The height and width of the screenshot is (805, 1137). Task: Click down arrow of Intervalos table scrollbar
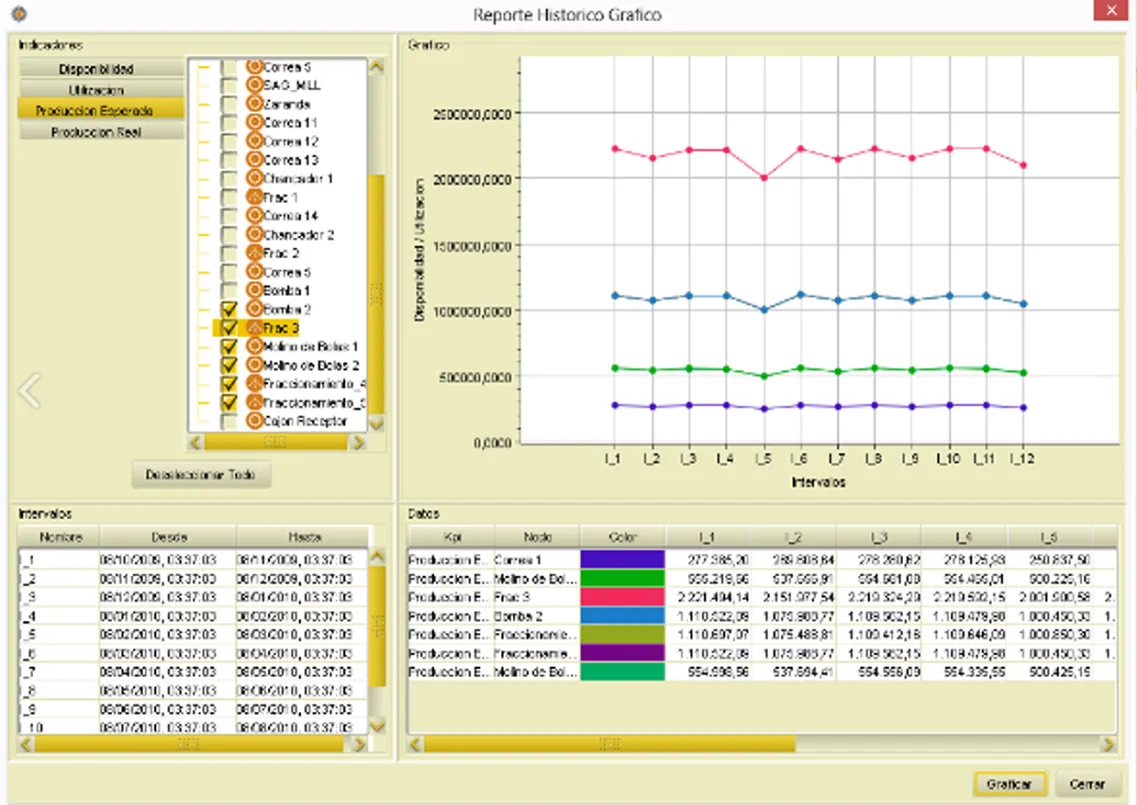click(x=377, y=724)
